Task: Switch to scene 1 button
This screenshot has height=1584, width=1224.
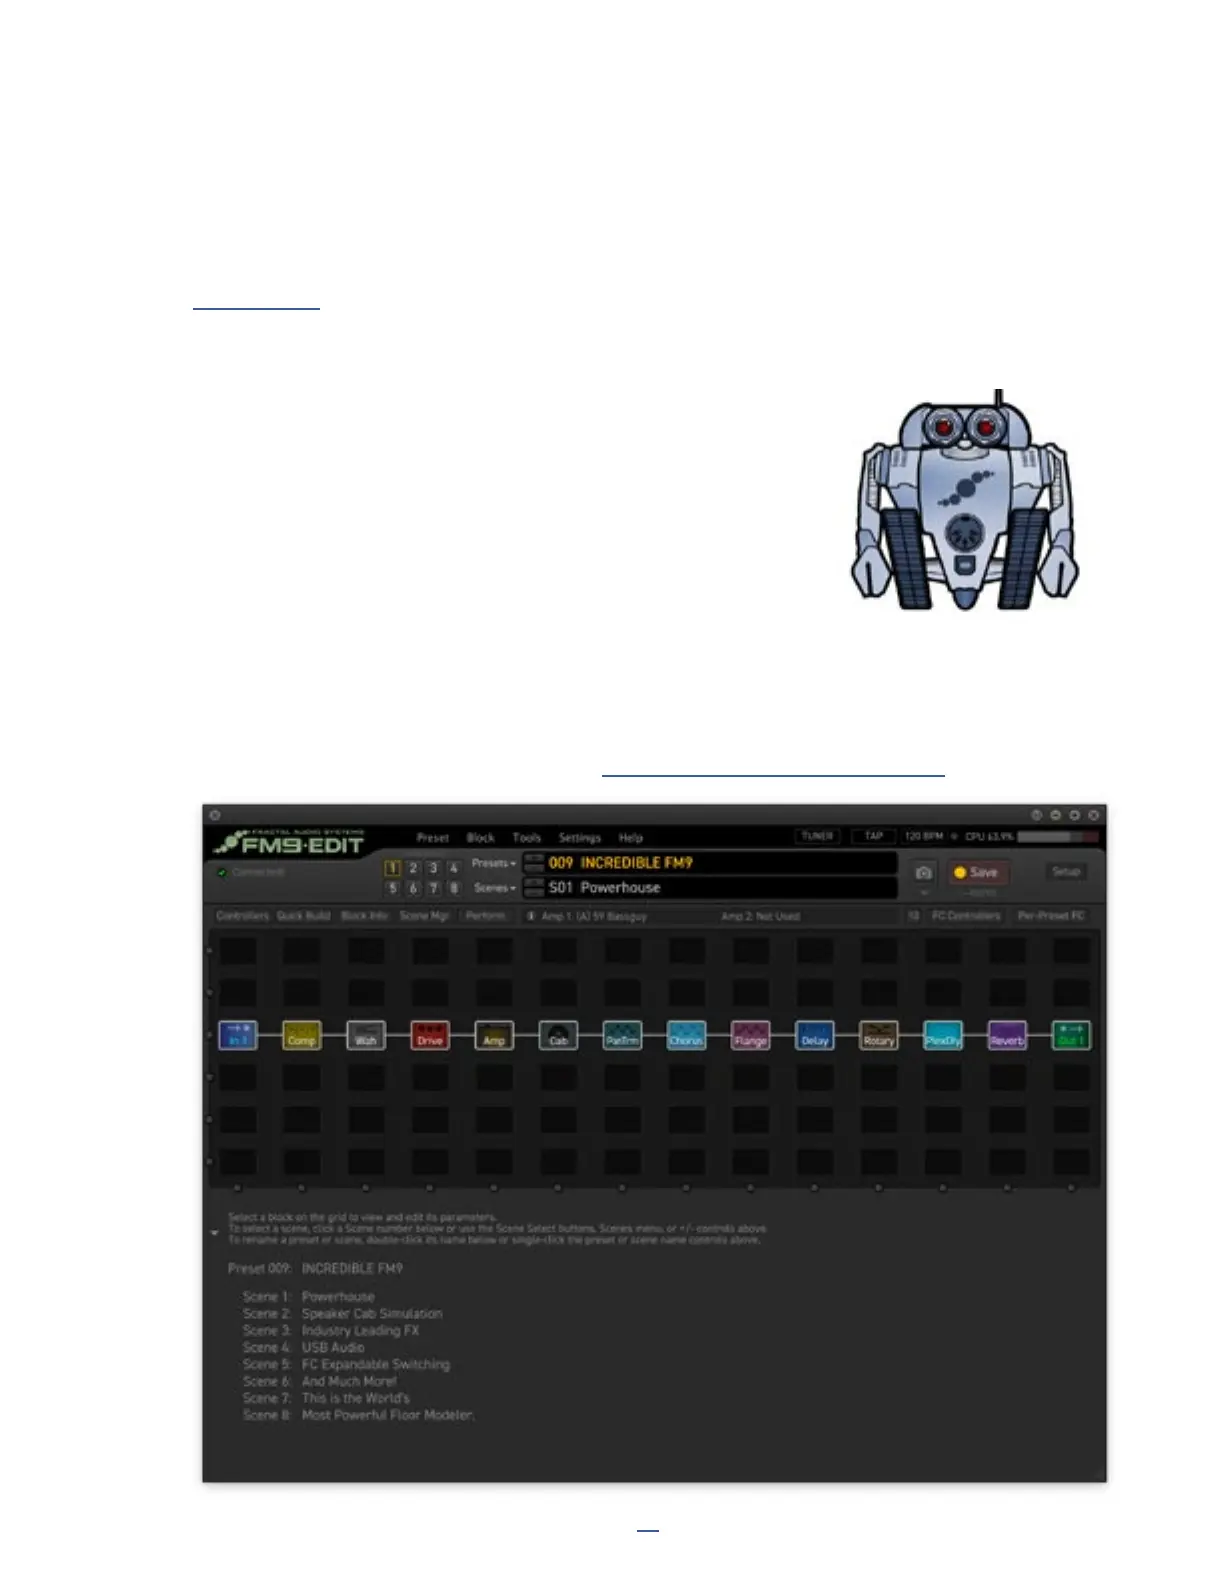Action: [393, 868]
